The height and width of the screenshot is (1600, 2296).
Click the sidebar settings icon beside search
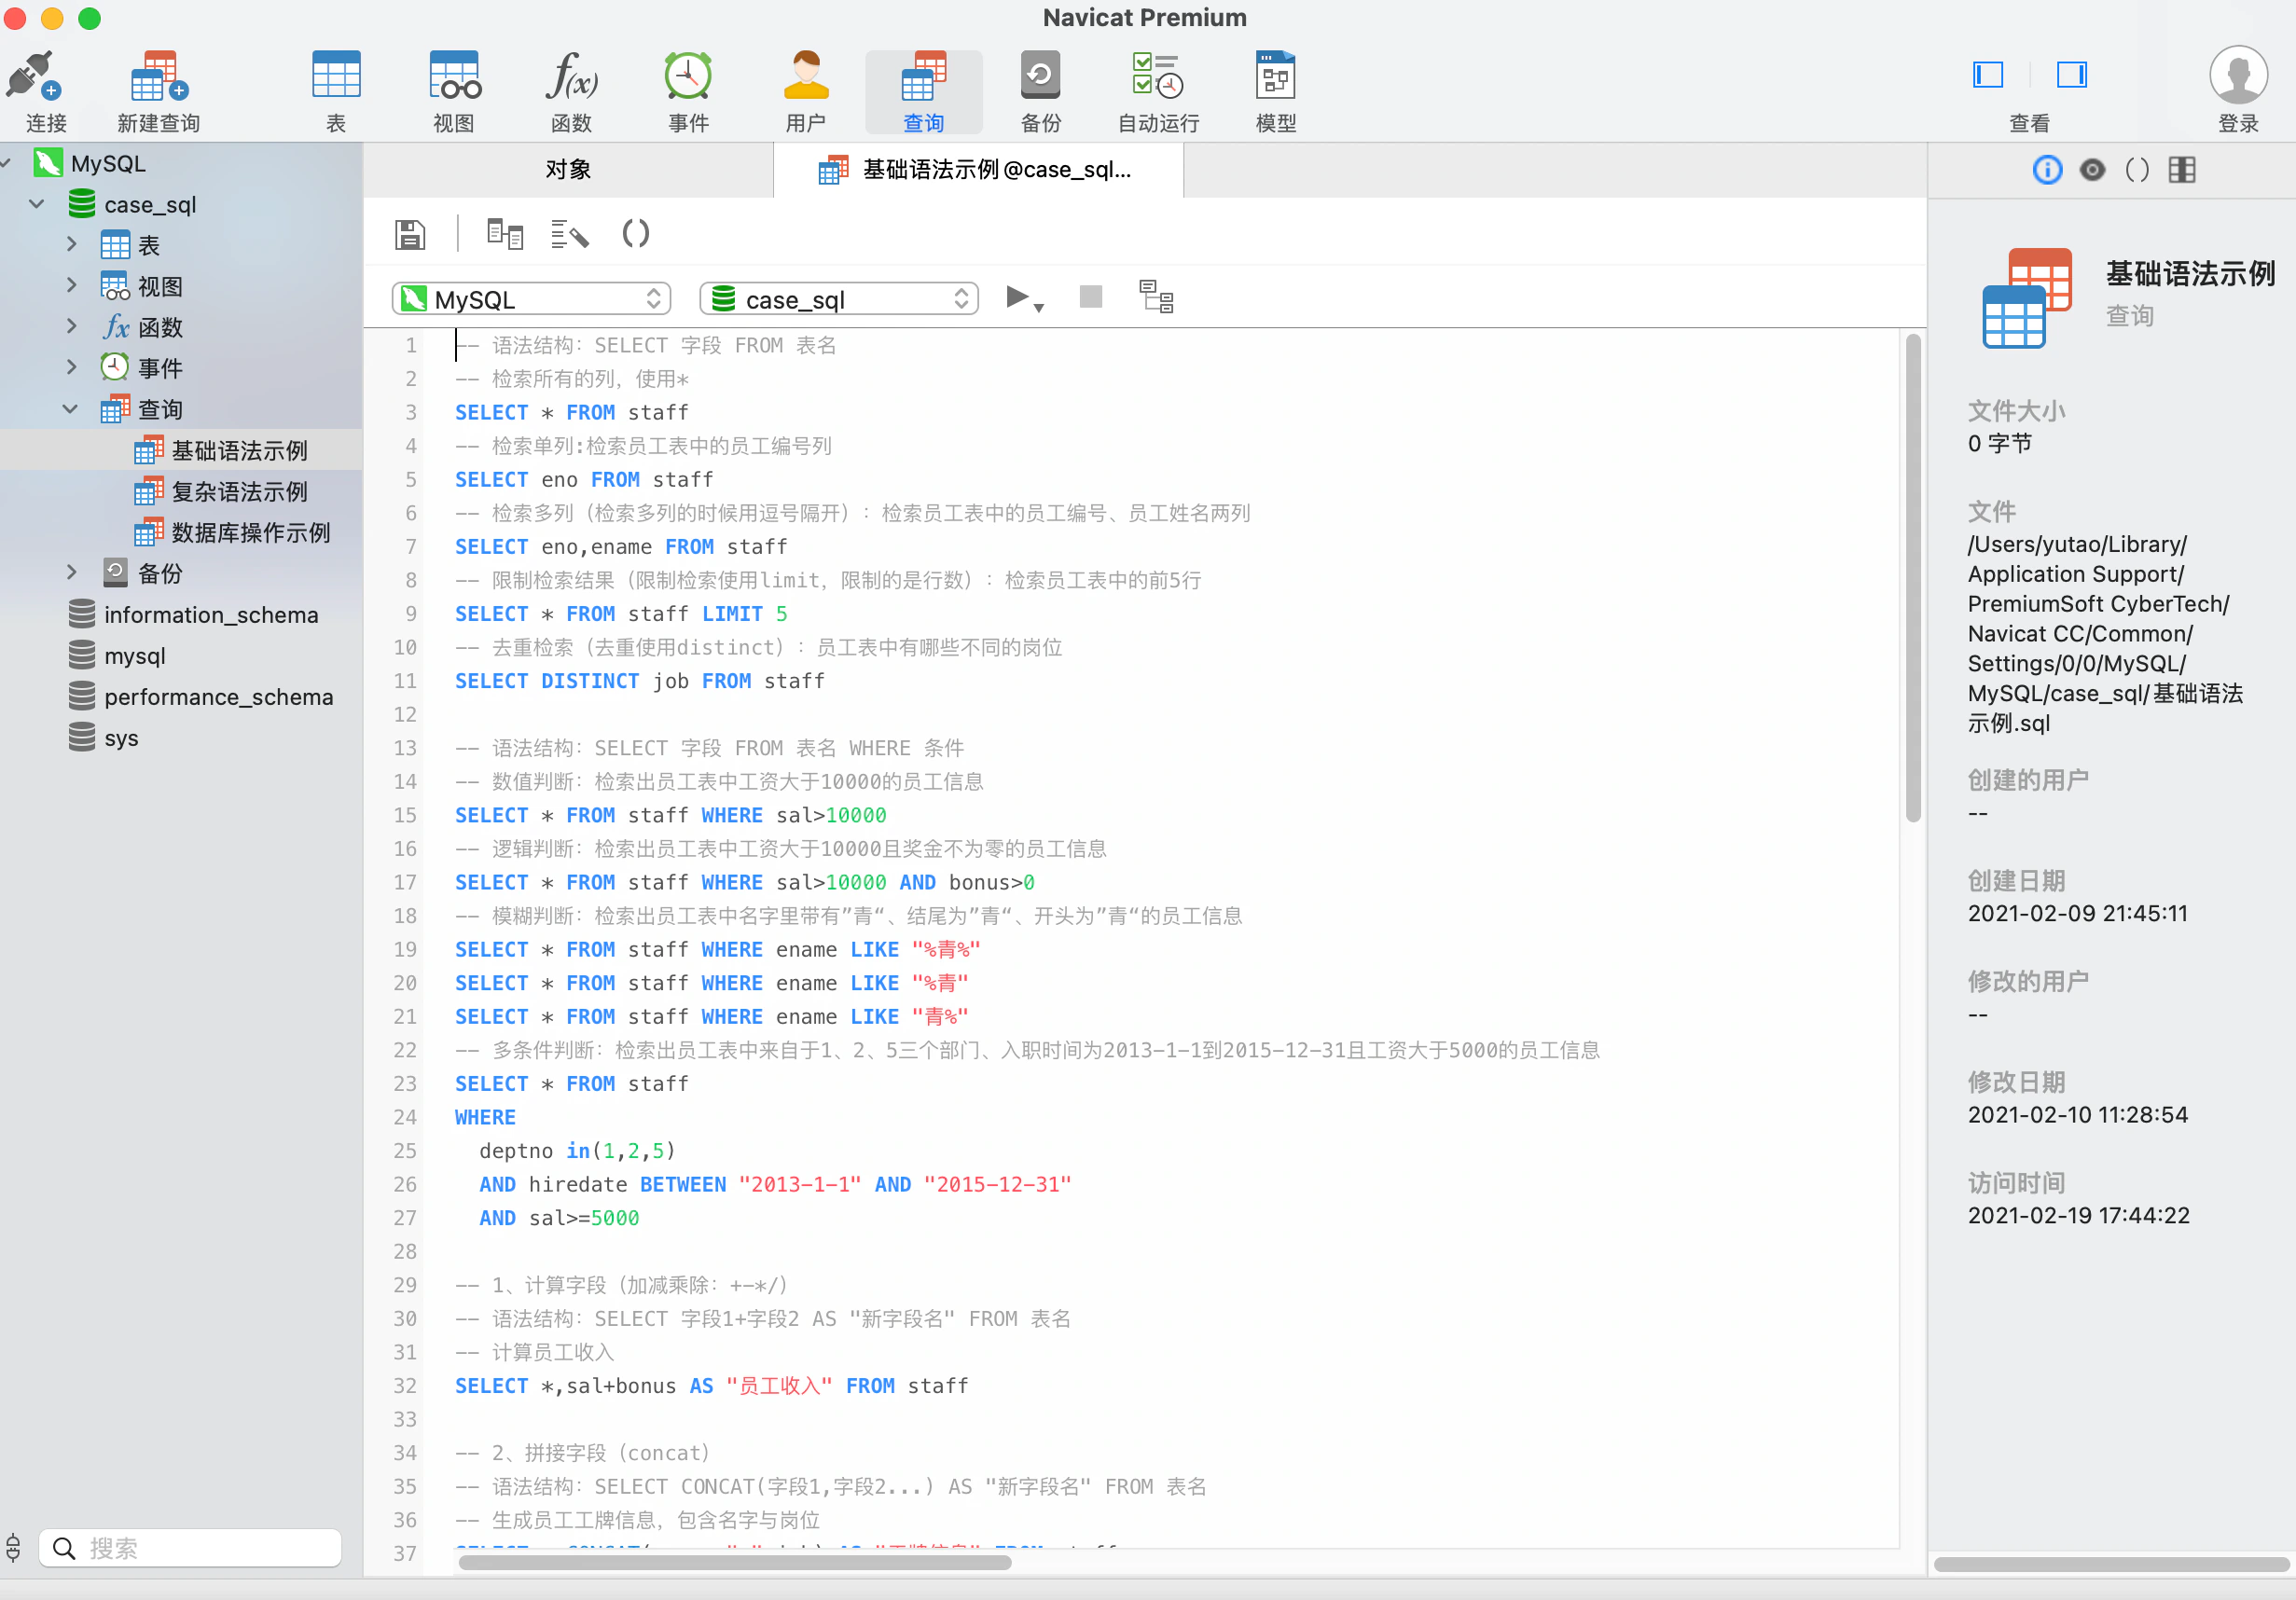pyautogui.click(x=13, y=1547)
